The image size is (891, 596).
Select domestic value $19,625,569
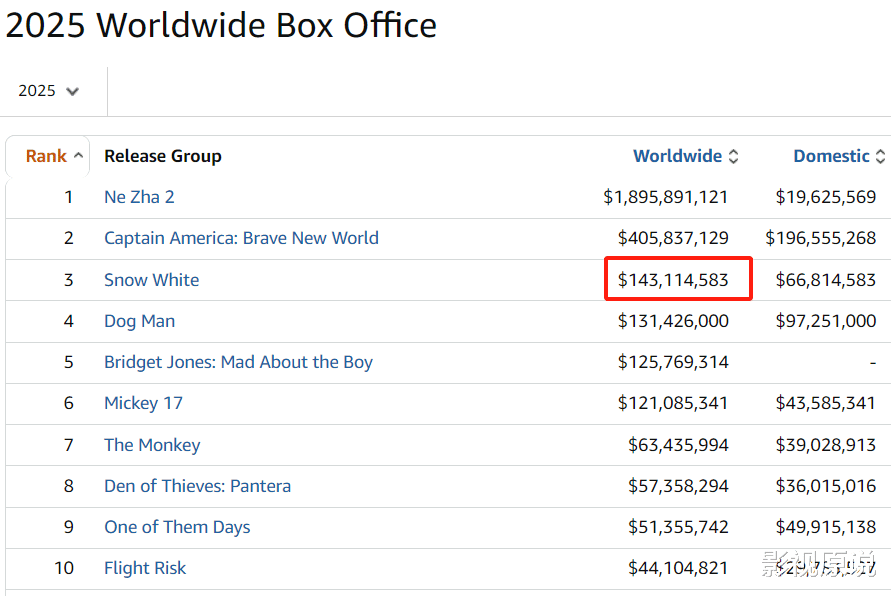(x=826, y=197)
